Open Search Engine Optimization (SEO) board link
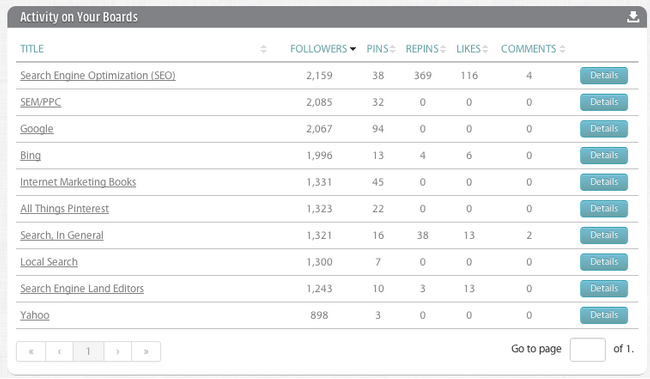 (98, 75)
